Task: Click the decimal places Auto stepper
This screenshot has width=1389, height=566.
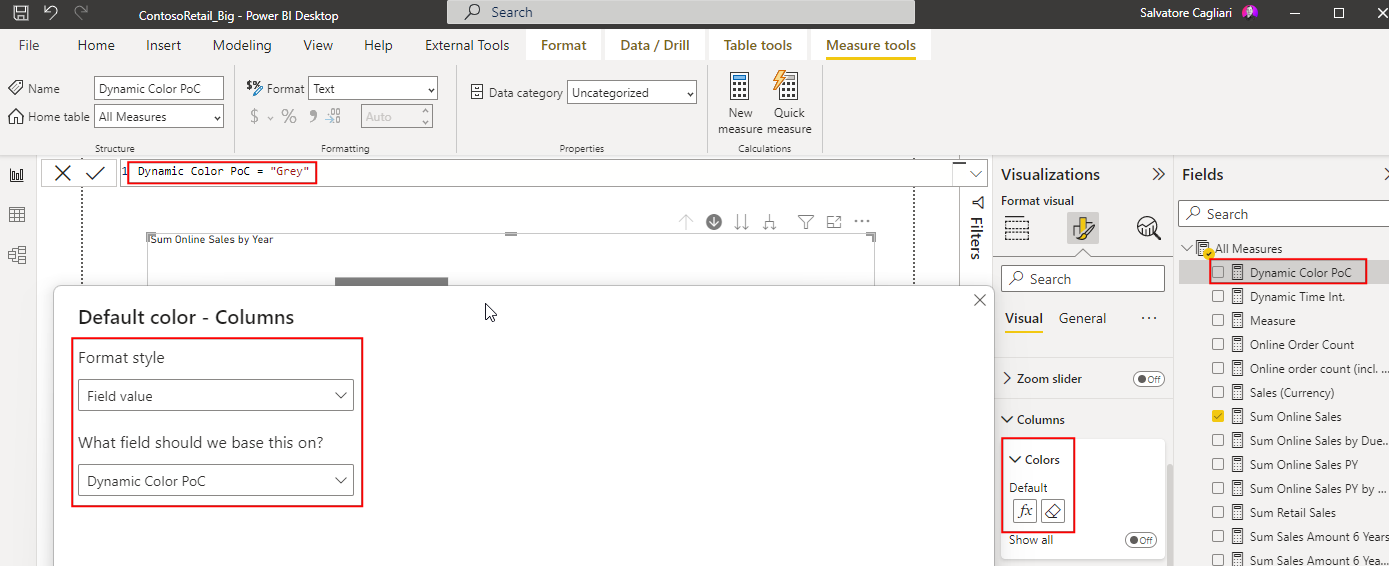Action: point(397,117)
